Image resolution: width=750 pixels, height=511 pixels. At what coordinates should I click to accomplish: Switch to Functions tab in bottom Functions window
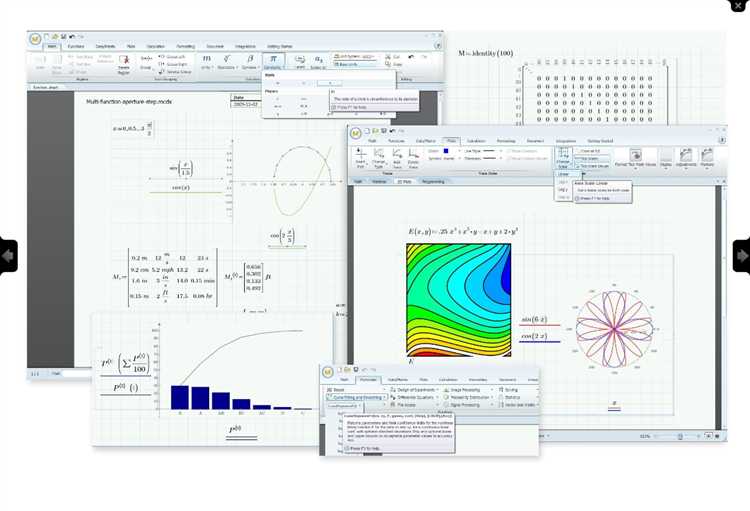point(368,379)
